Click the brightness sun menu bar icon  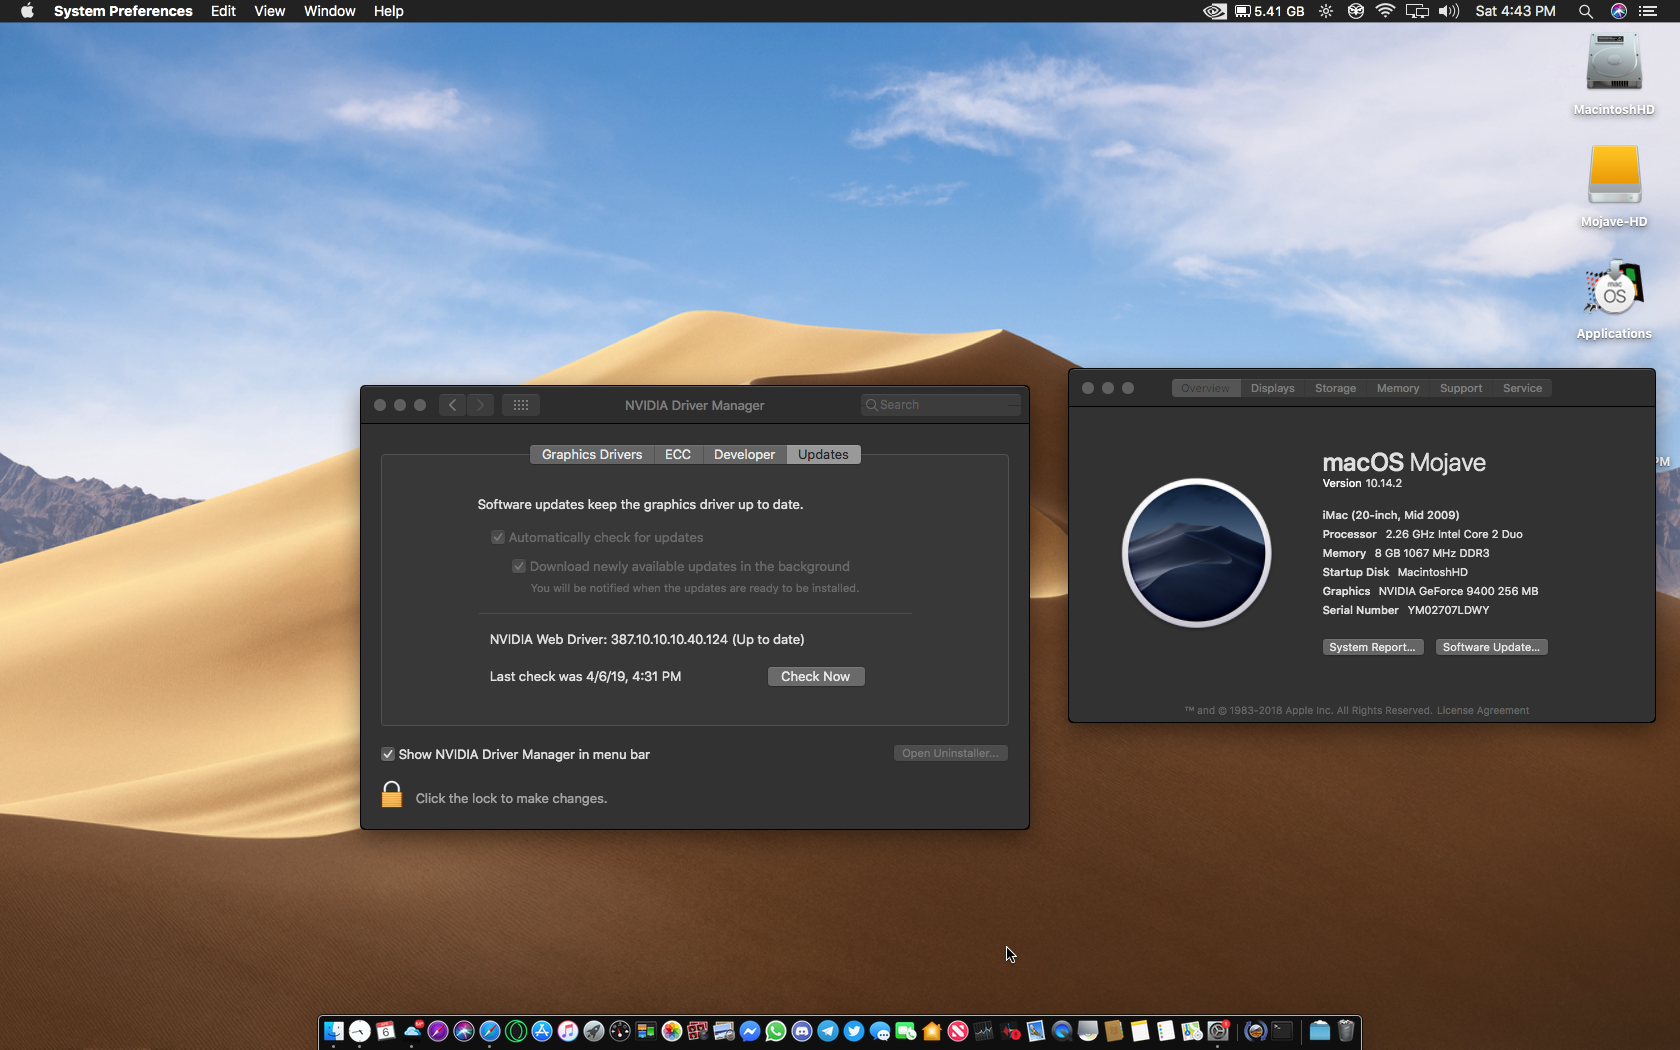tap(1326, 11)
